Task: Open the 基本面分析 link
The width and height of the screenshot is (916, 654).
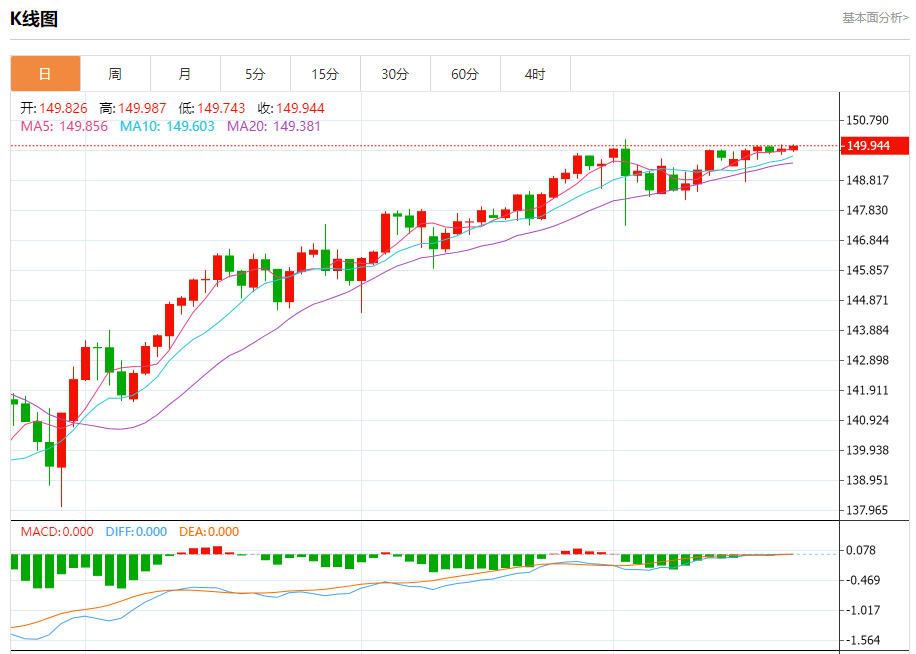Action: 875,18
